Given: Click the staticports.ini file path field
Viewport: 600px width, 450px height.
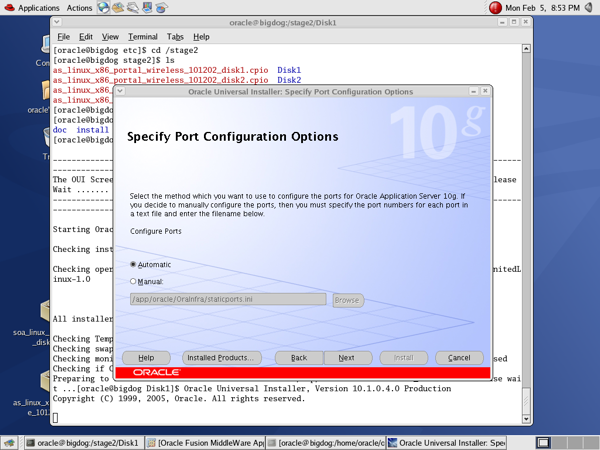Looking at the screenshot, I should (228, 299).
